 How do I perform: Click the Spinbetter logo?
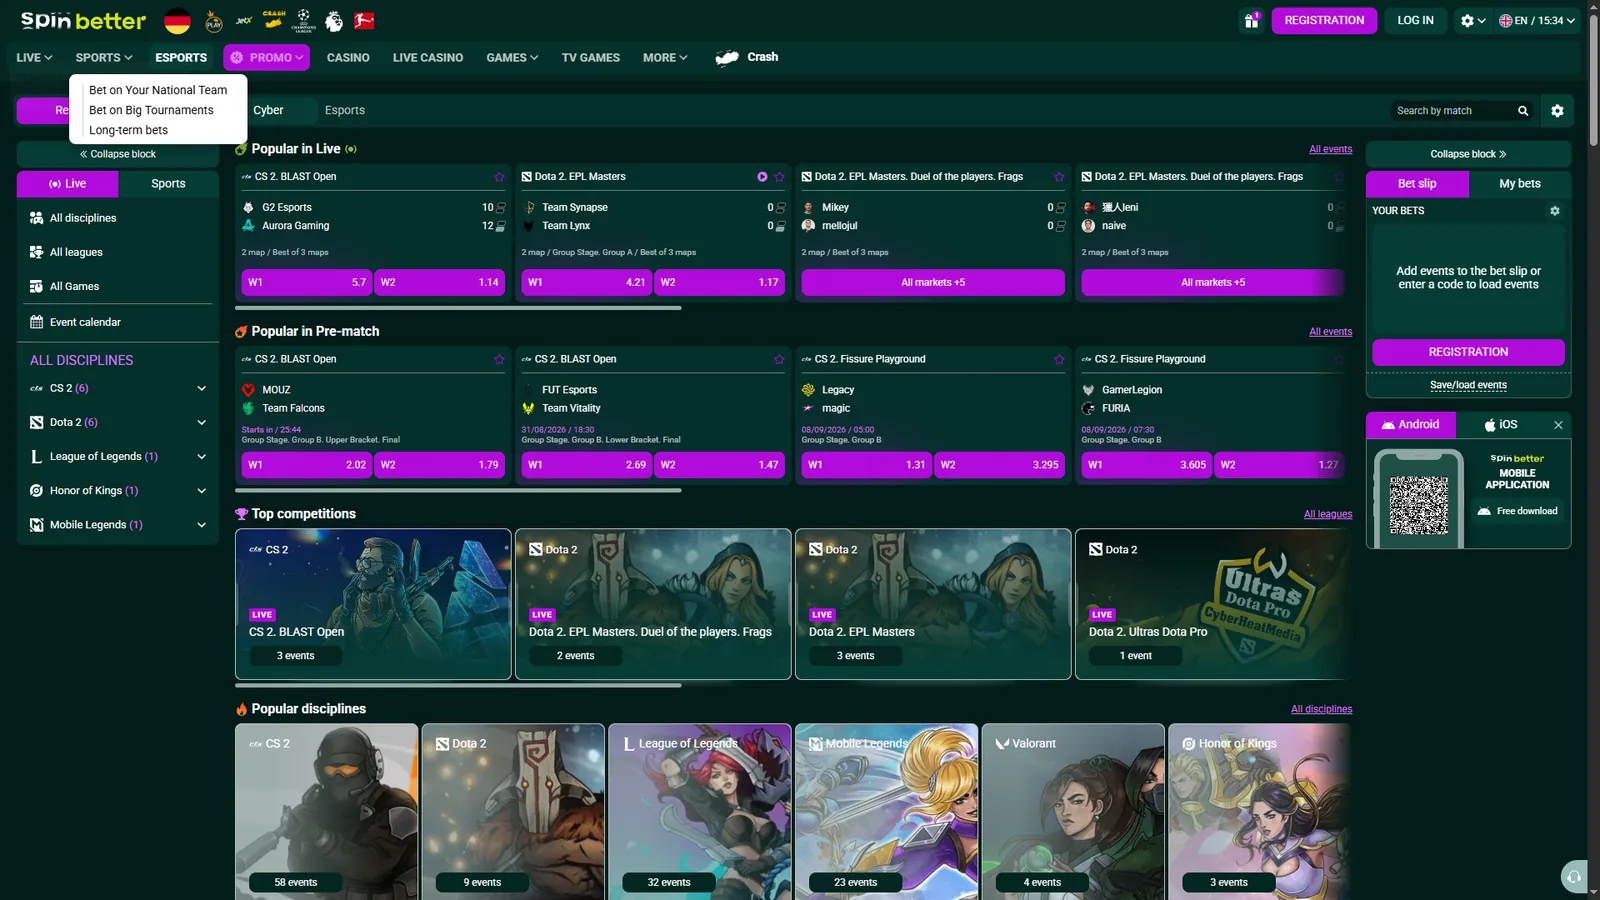[83, 20]
